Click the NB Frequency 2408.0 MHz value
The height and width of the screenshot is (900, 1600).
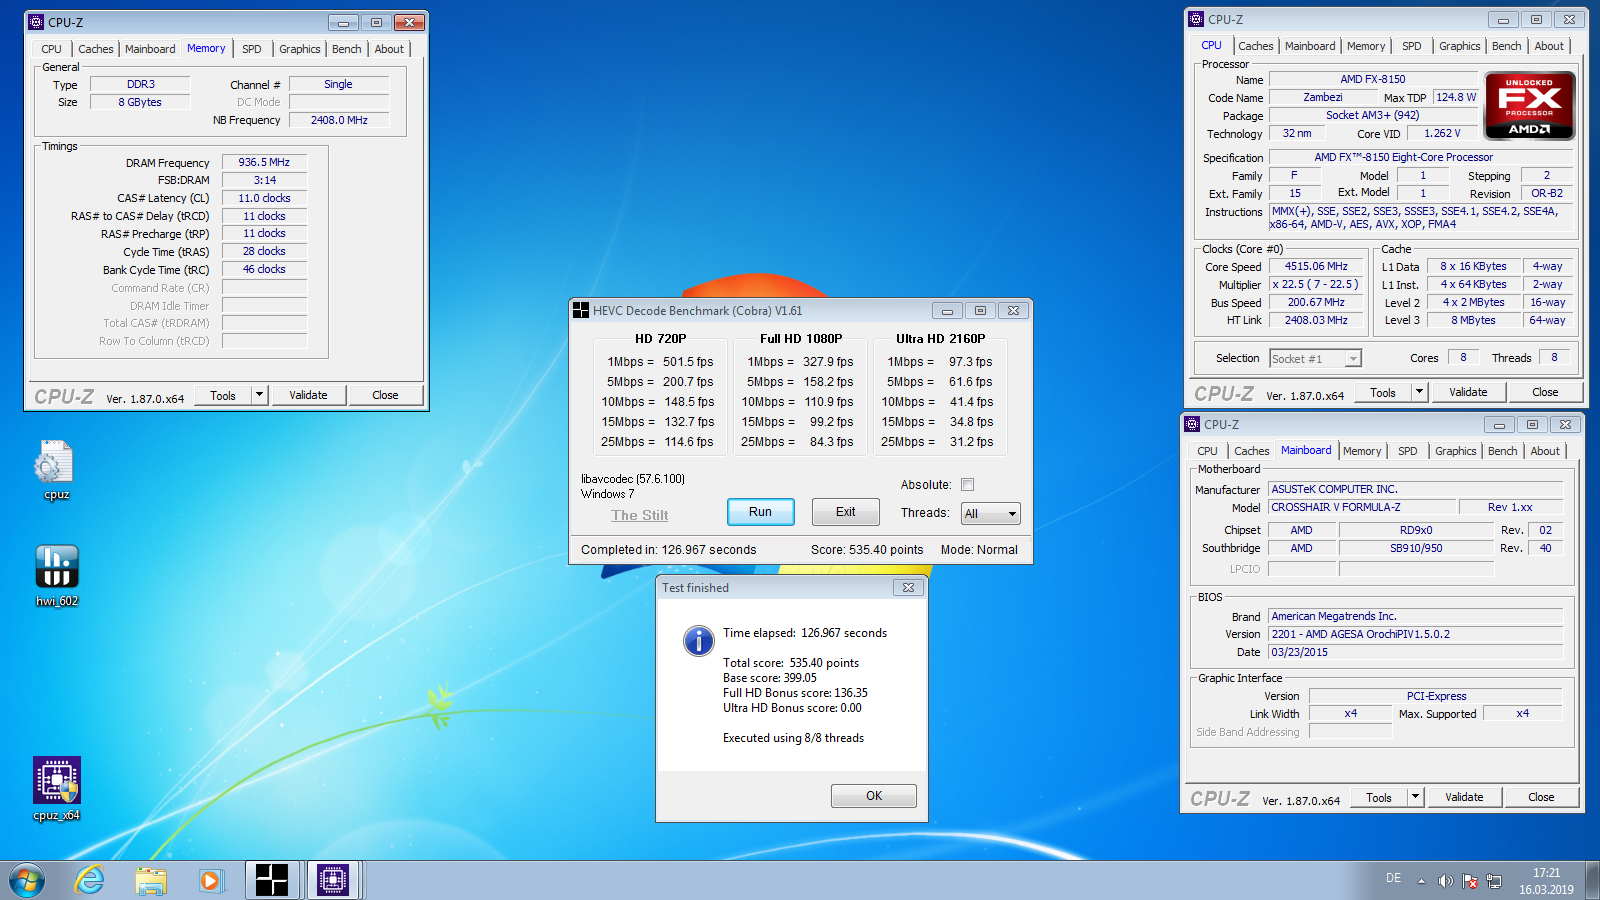[339, 120]
